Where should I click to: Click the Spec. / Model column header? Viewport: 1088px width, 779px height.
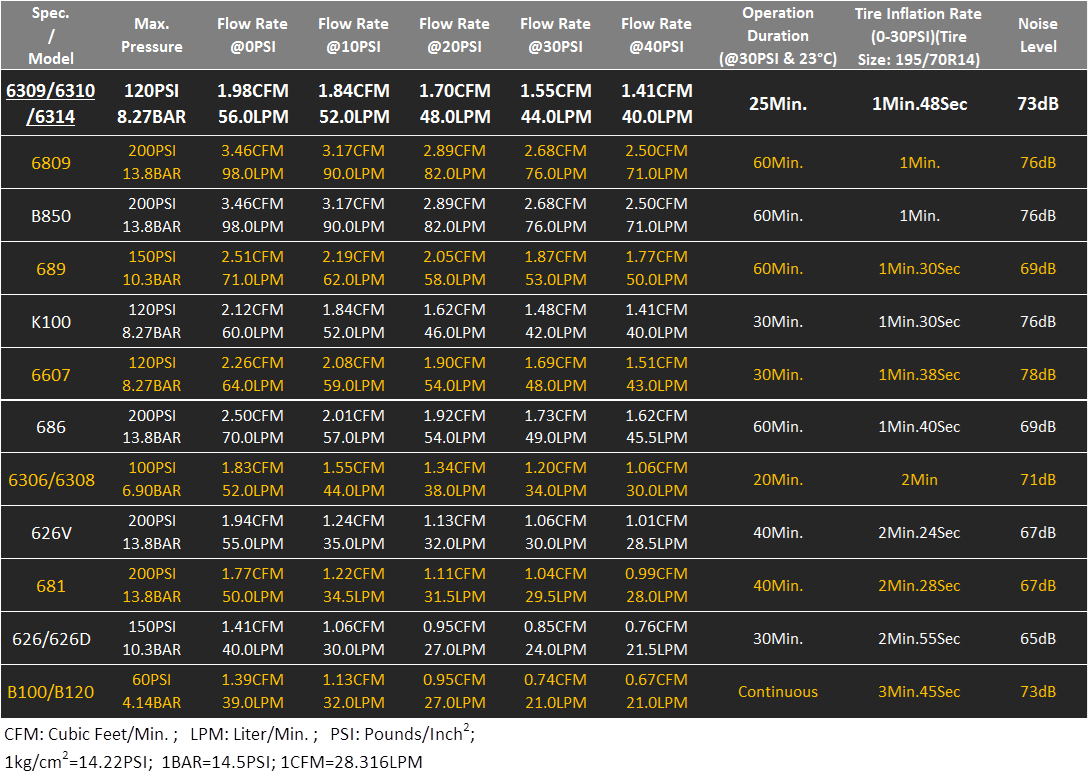[x=51, y=35]
